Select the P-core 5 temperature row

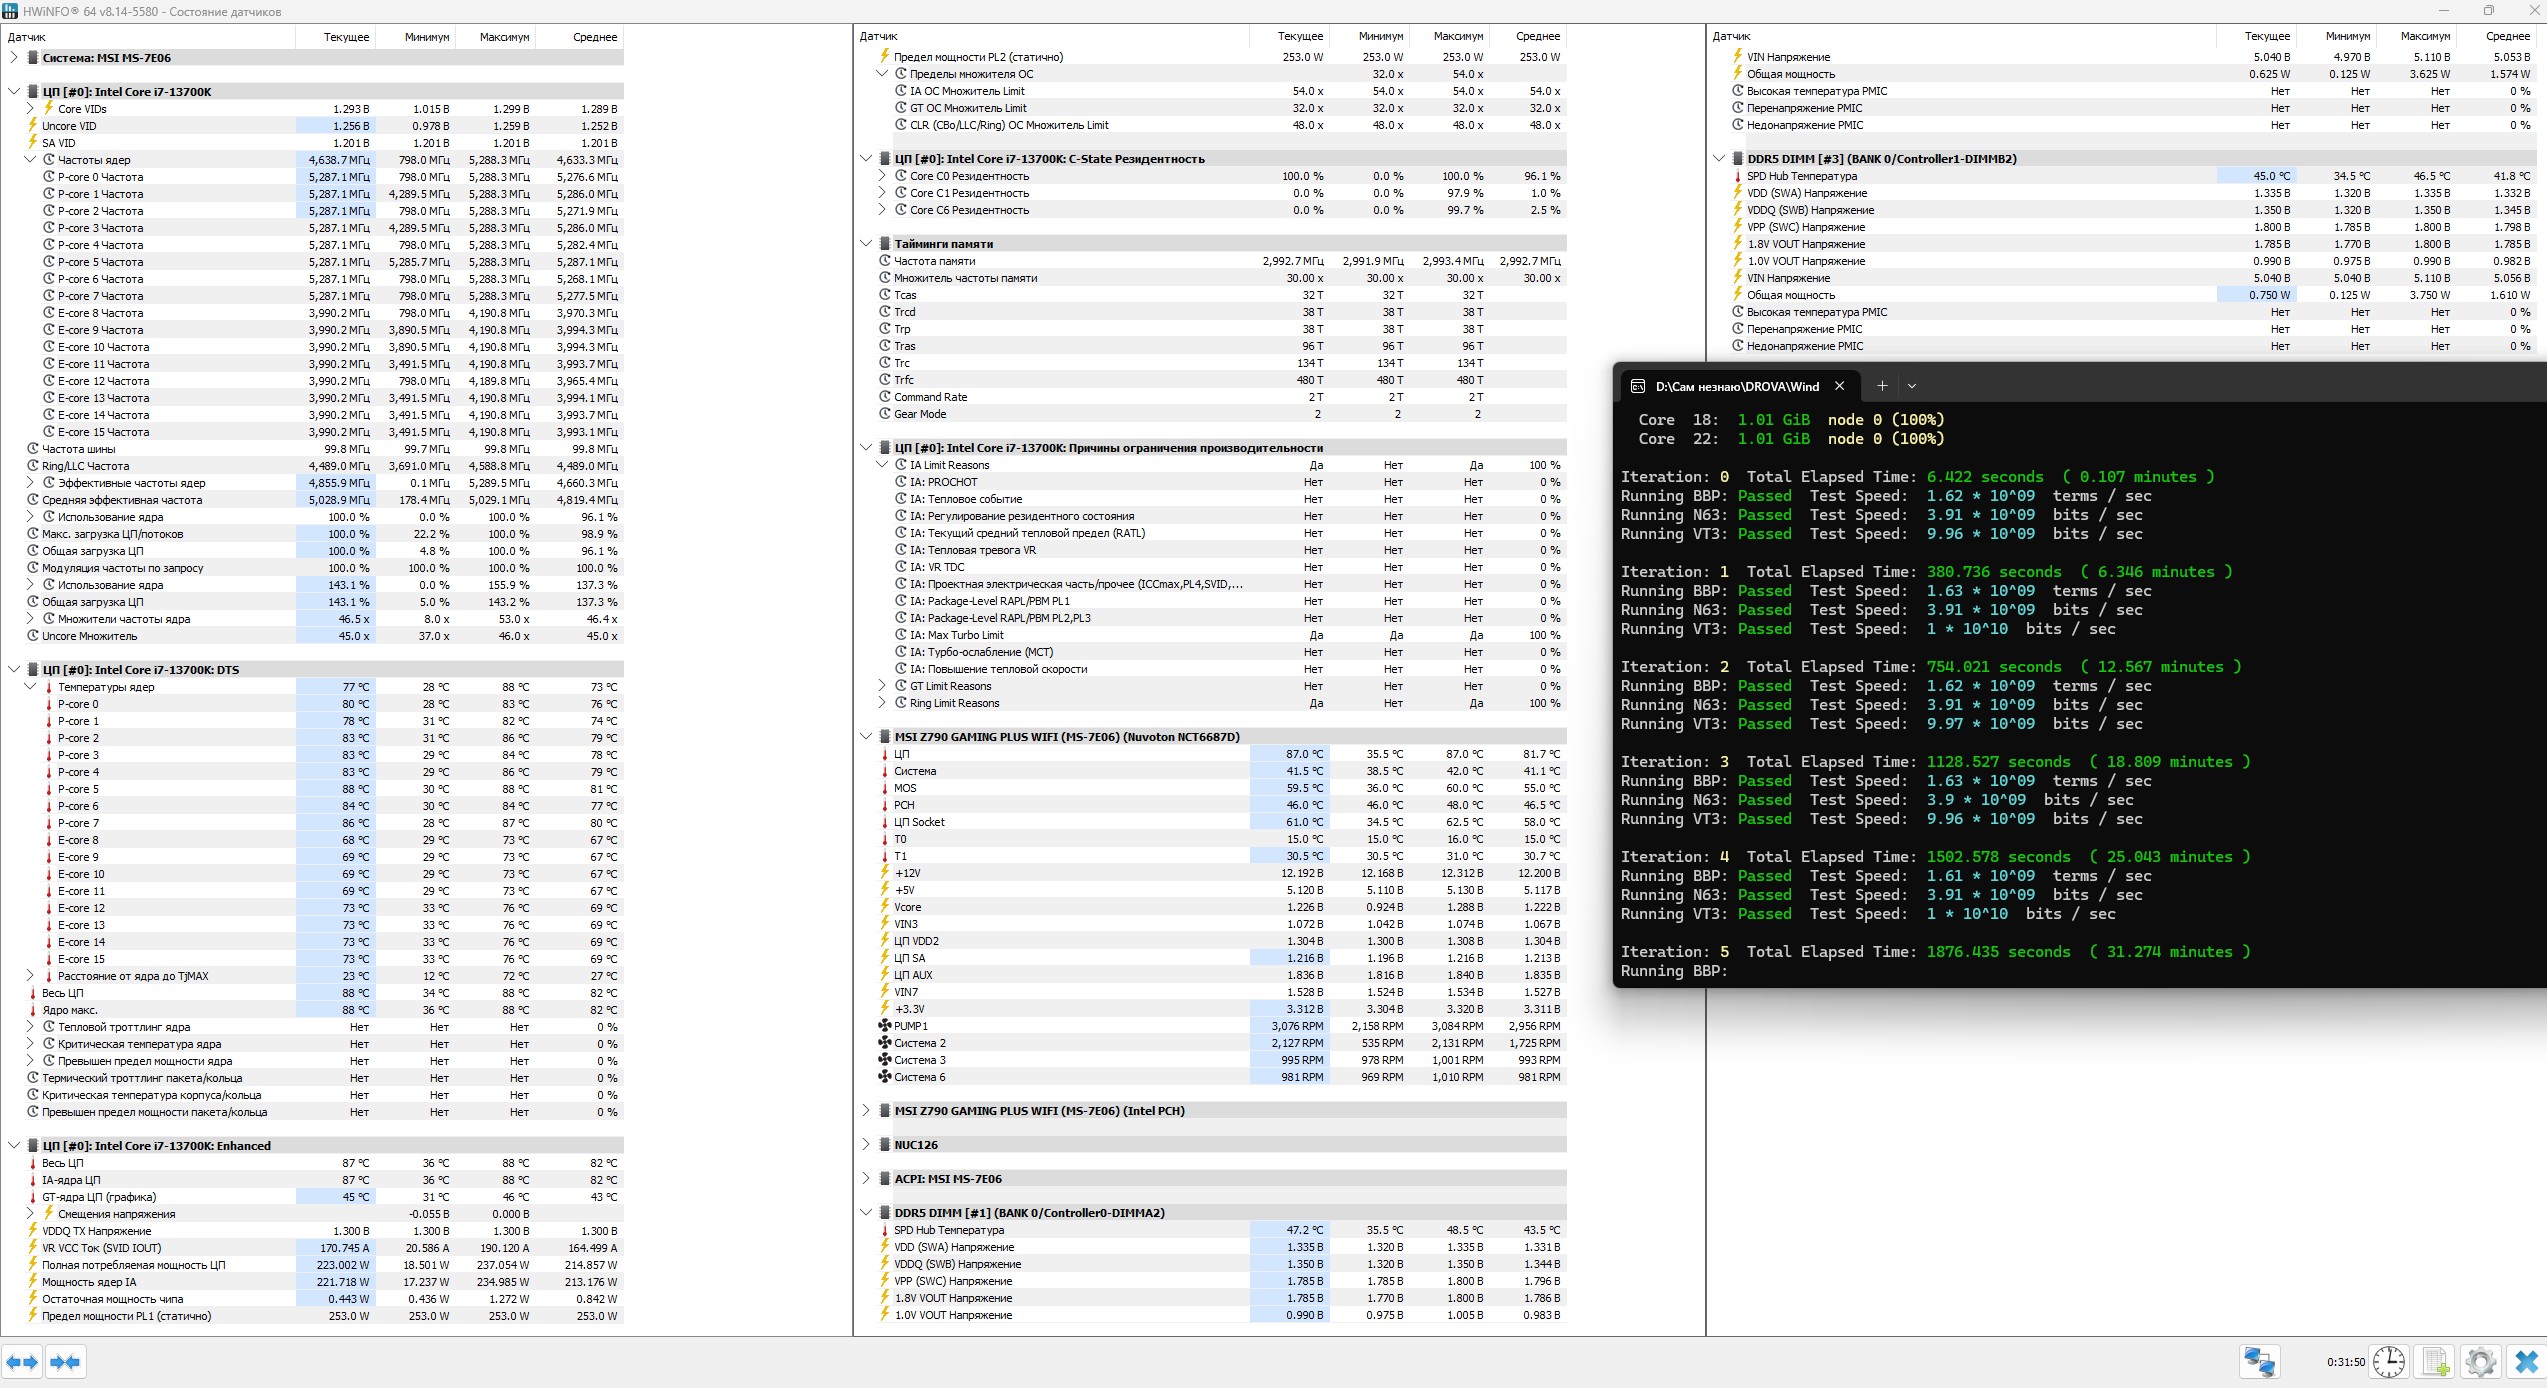78,789
